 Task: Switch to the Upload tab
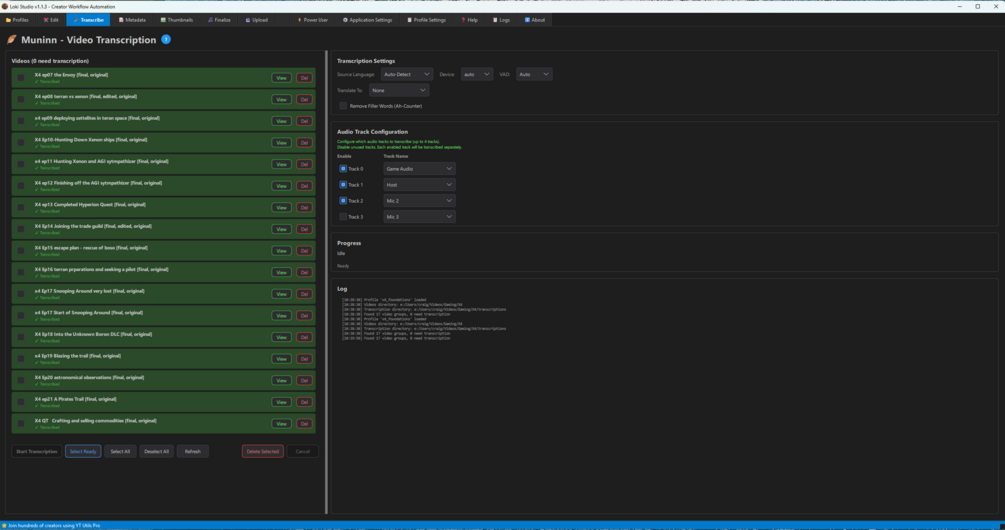256,20
